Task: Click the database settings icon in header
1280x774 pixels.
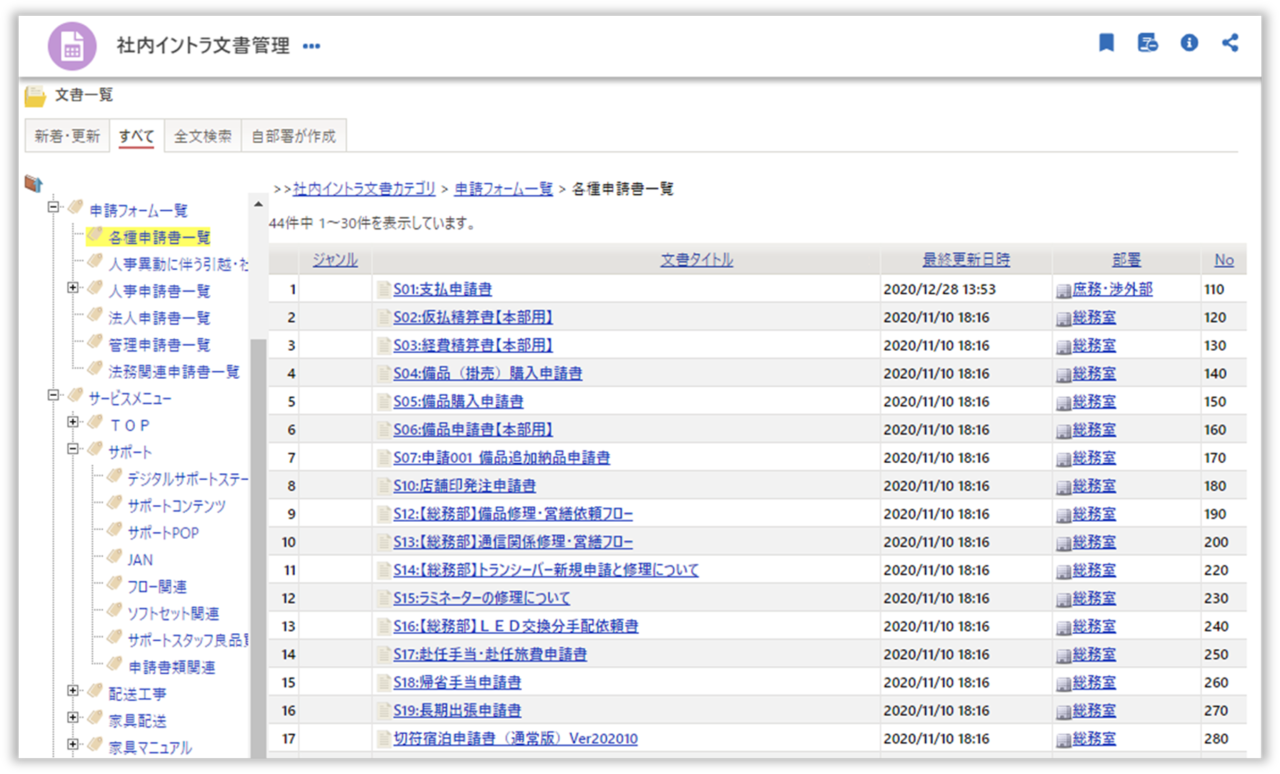Action: coord(1147,43)
